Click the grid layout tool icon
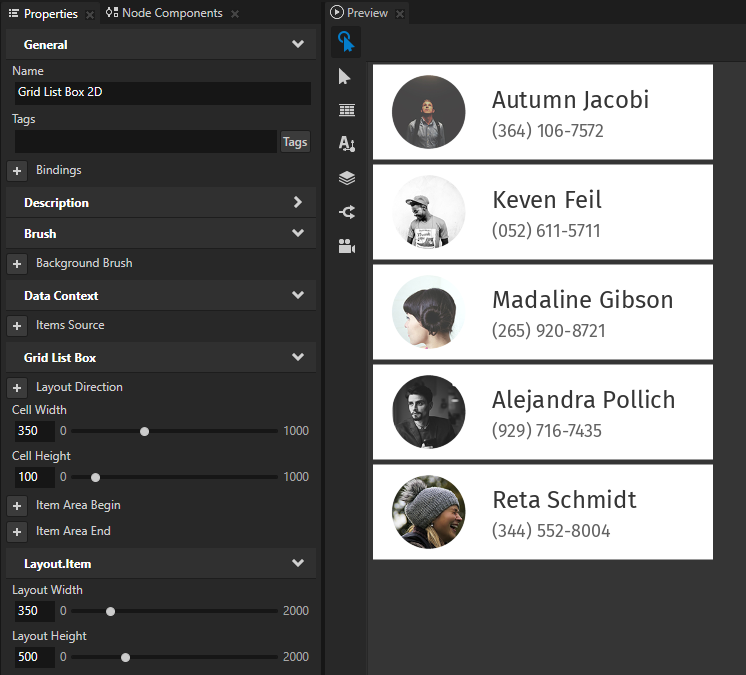The image size is (746, 675). [346, 111]
